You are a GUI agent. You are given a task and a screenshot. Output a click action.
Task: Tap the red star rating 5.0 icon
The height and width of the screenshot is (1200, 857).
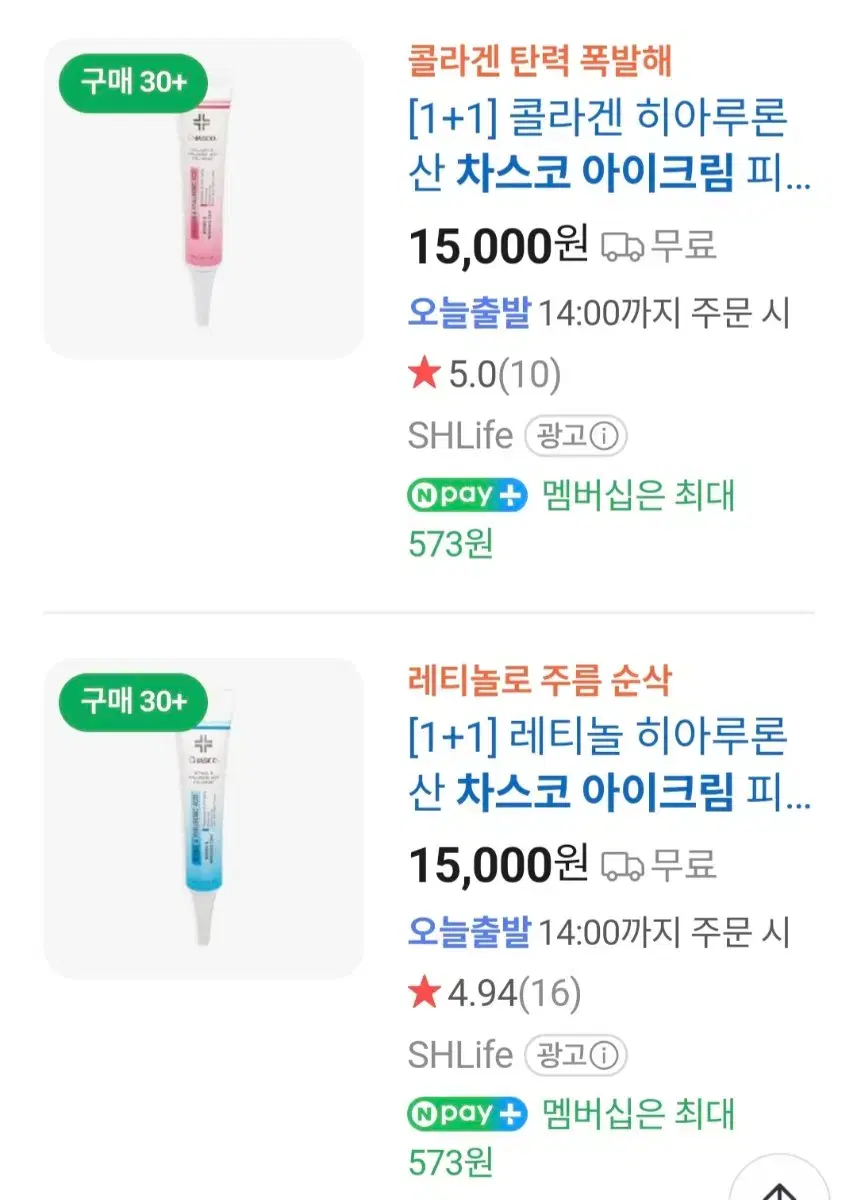(424, 375)
